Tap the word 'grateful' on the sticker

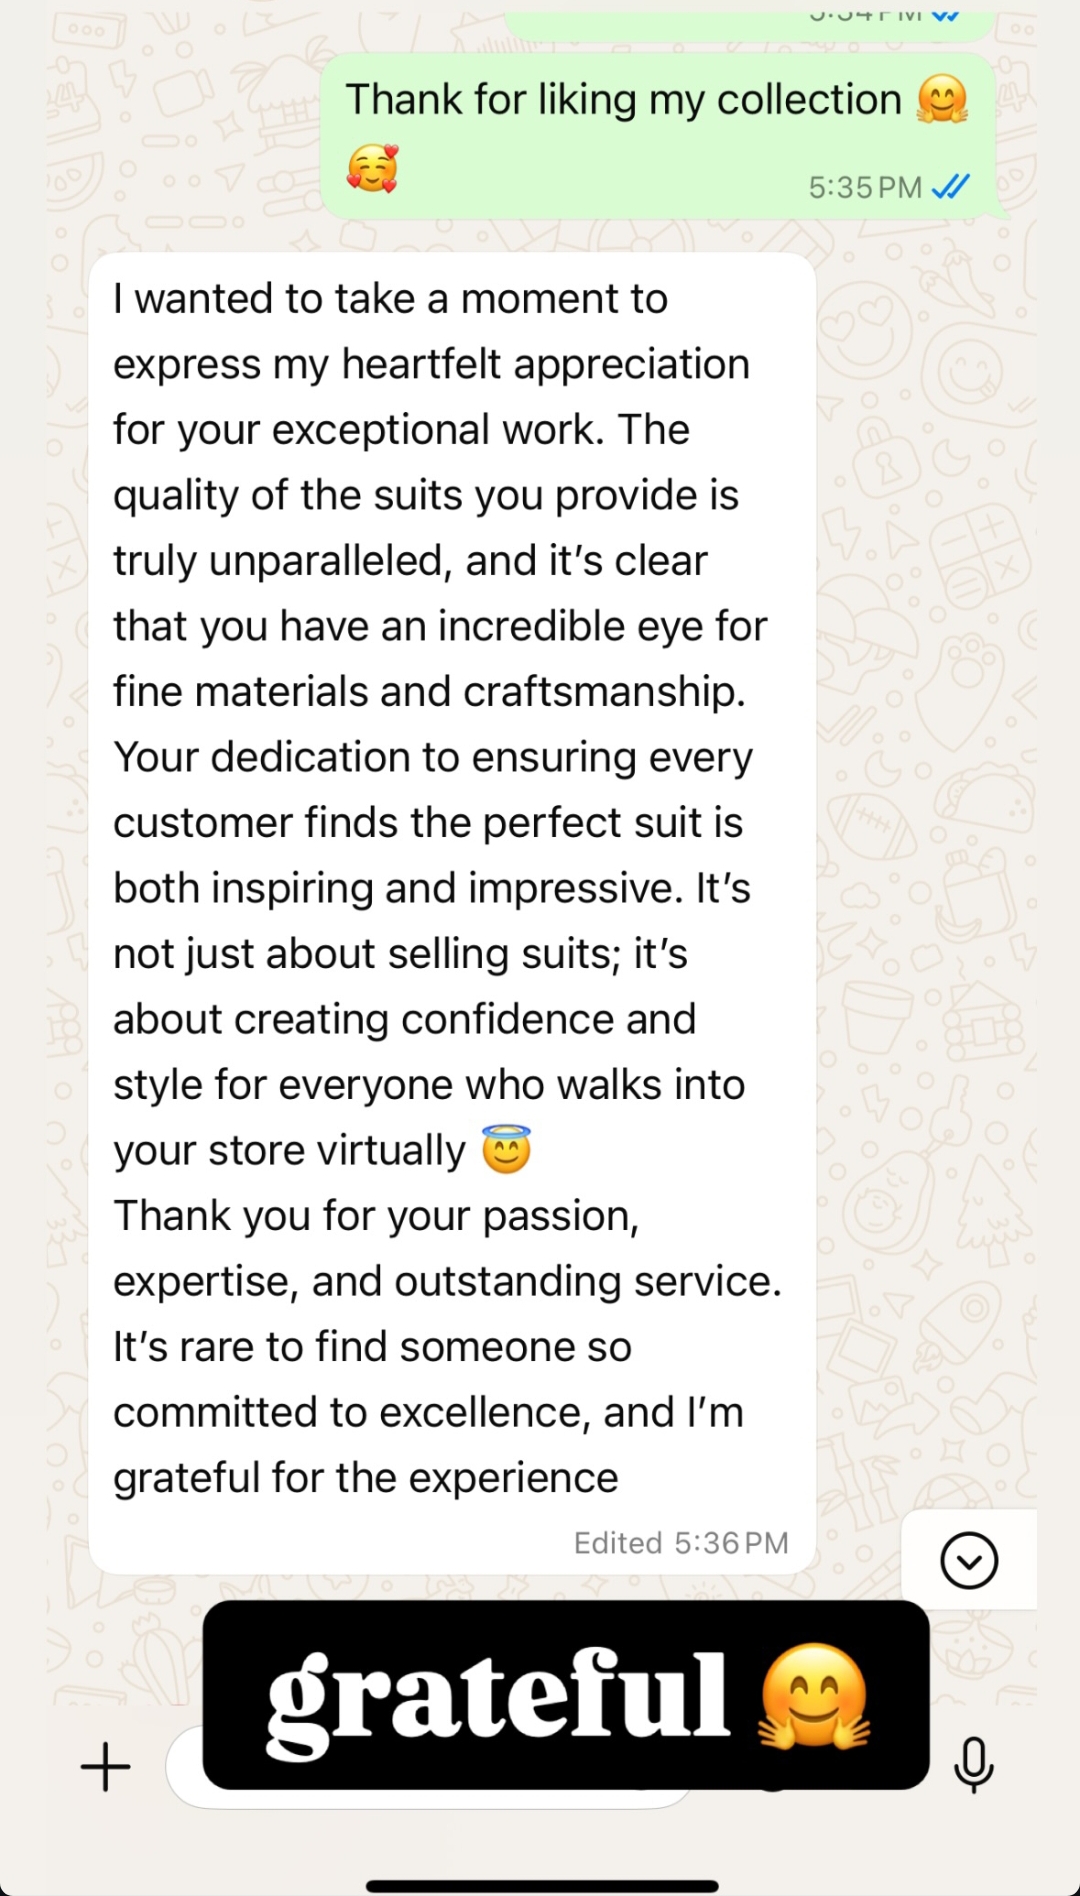[x=498, y=1698]
